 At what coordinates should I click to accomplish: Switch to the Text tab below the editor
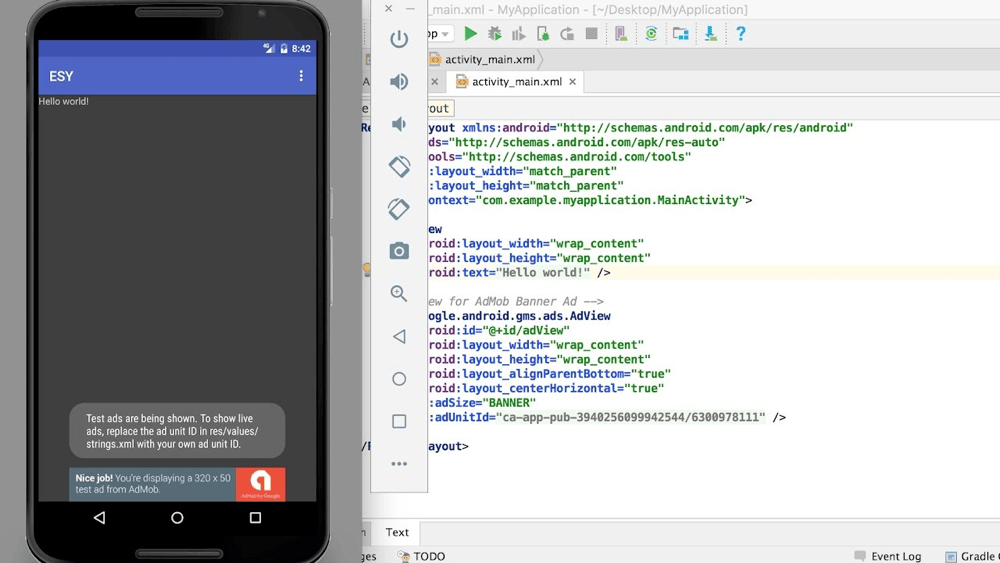397,532
